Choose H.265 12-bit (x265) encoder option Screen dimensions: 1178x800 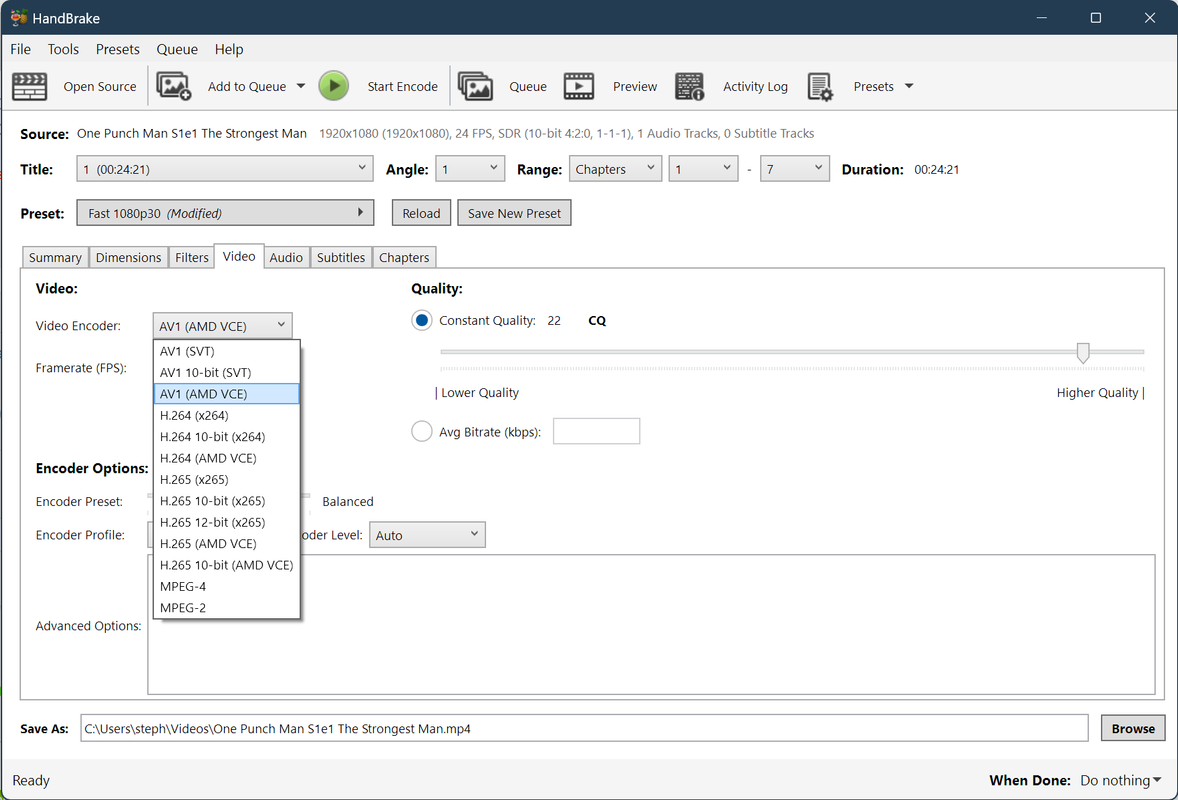tap(226, 522)
